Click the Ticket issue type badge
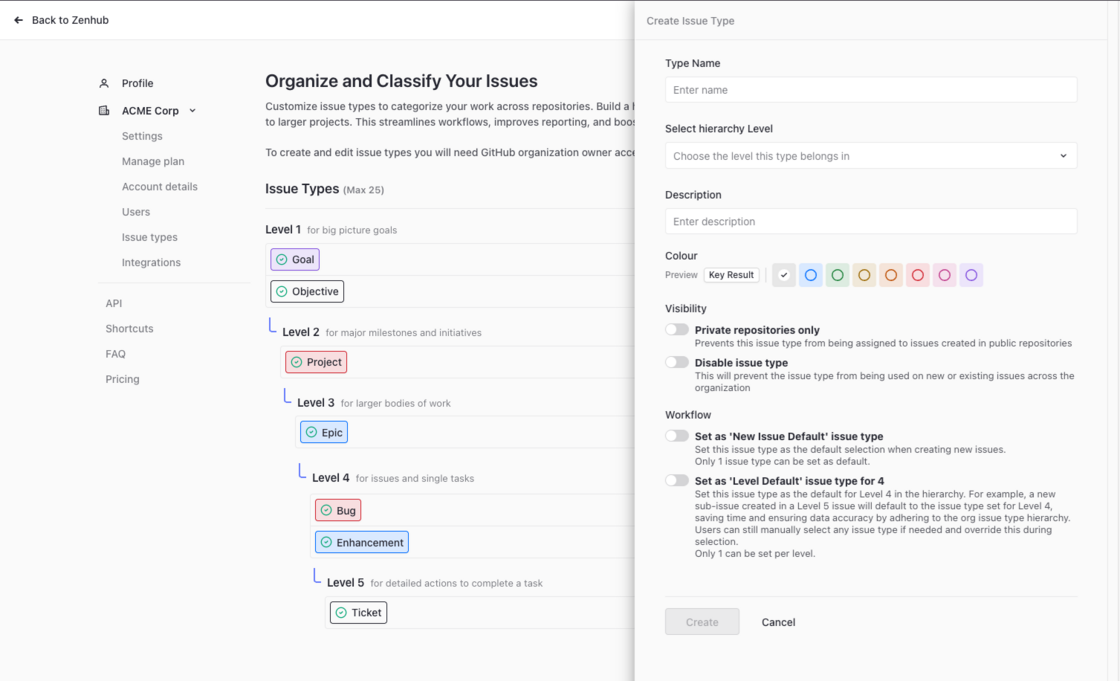This screenshot has height=681, width=1120. (x=358, y=612)
